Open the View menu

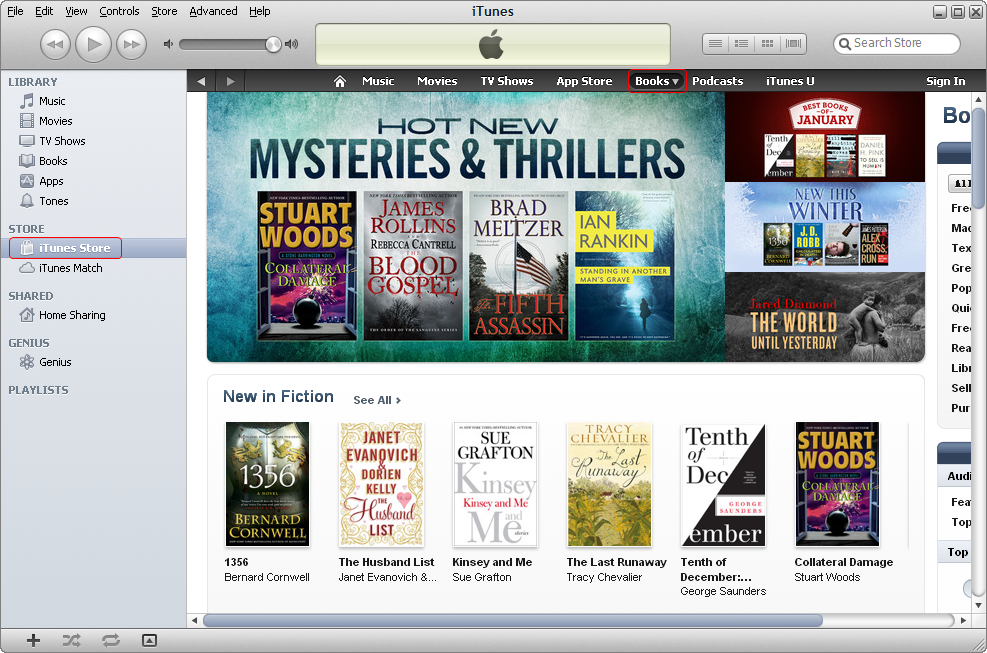coord(76,11)
